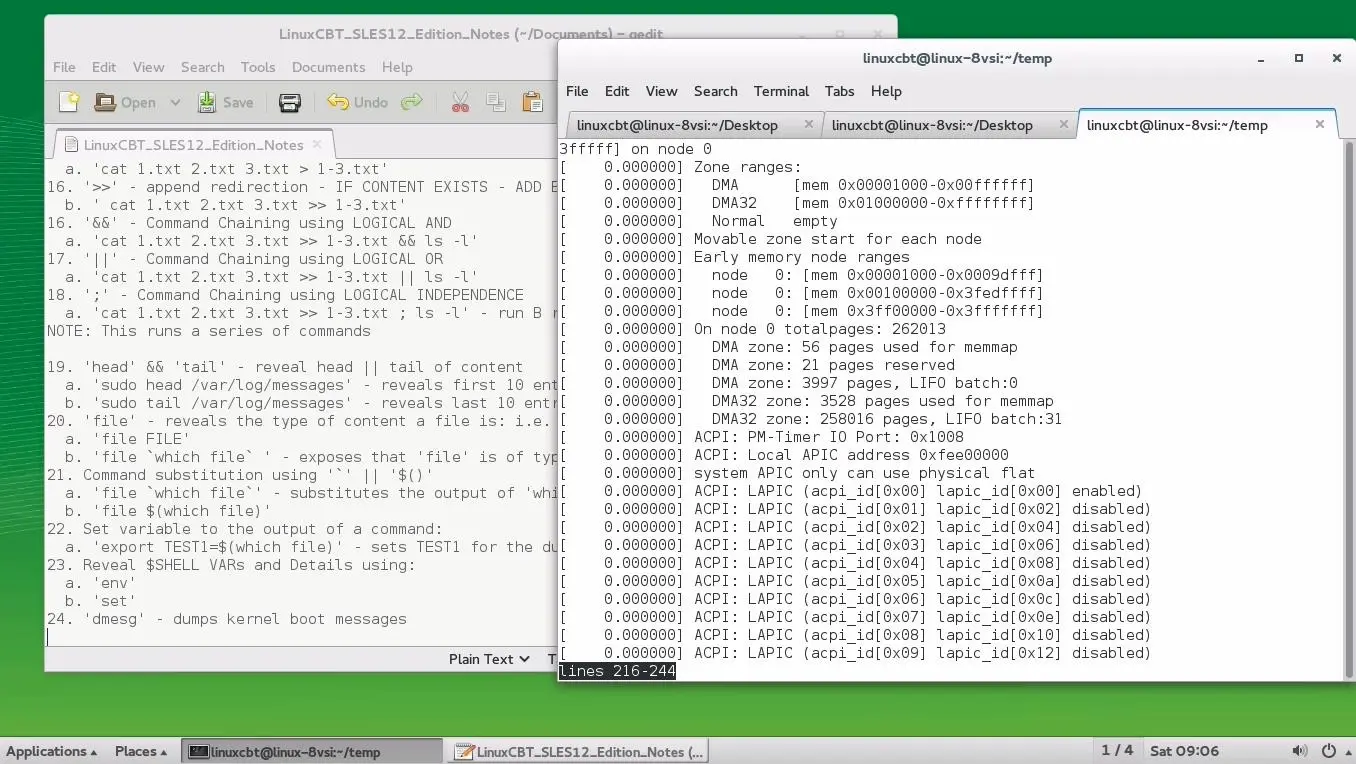Image resolution: width=1356 pixels, height=764 pixels.
Task: Open the gedit Help menu
Action: tap(397, 67)
